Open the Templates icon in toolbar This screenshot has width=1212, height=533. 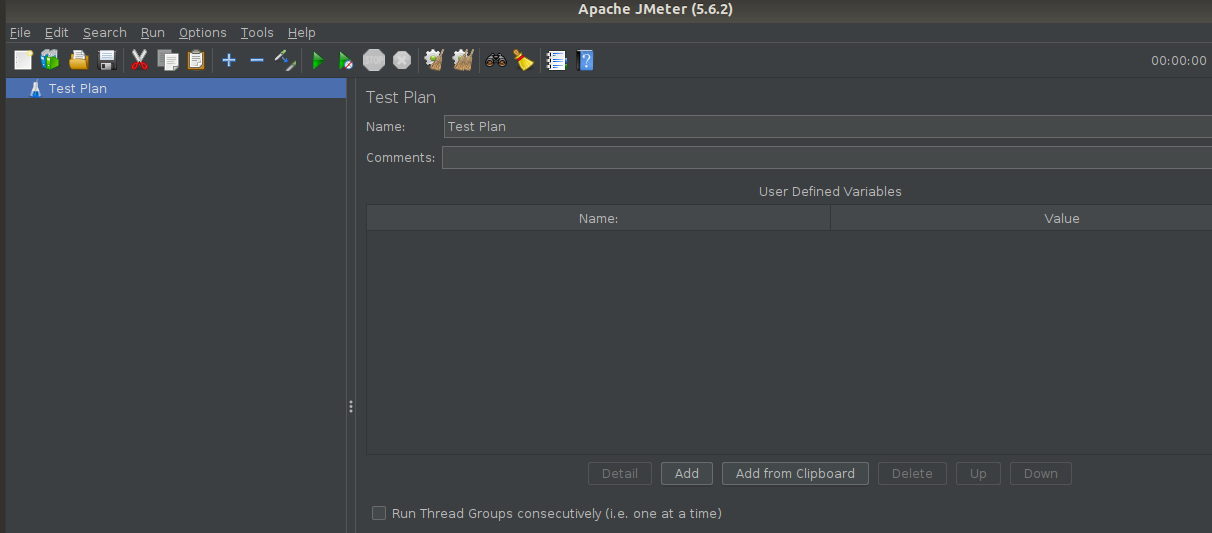[50, 61]
